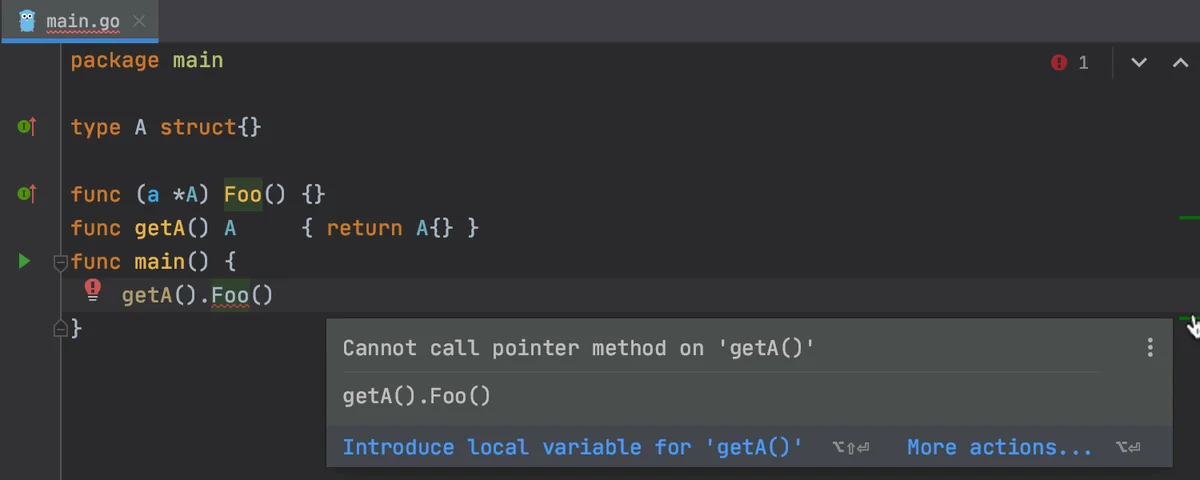1200x480 pixels.
Task: Open More actions... in error popup
Action: pyautogui.click(x=999, y=447)
